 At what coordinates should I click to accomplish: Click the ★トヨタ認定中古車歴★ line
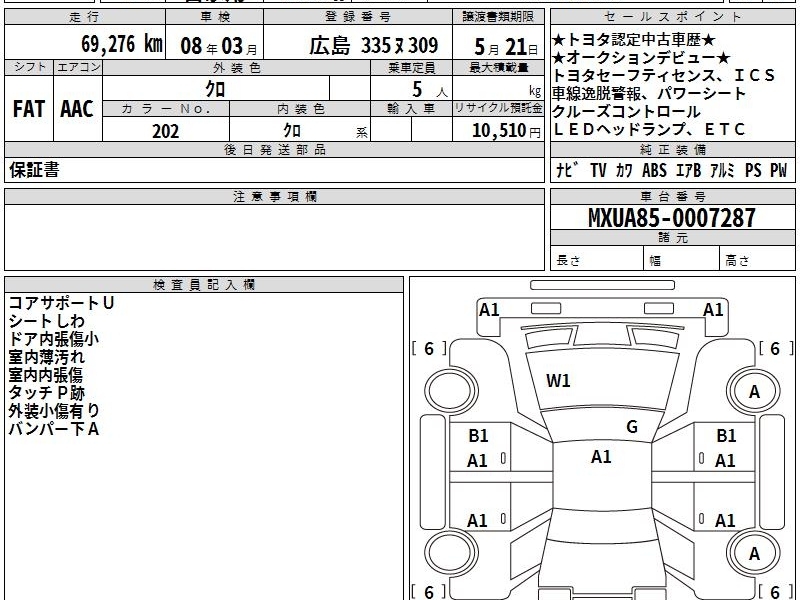[x=634, y=40]
